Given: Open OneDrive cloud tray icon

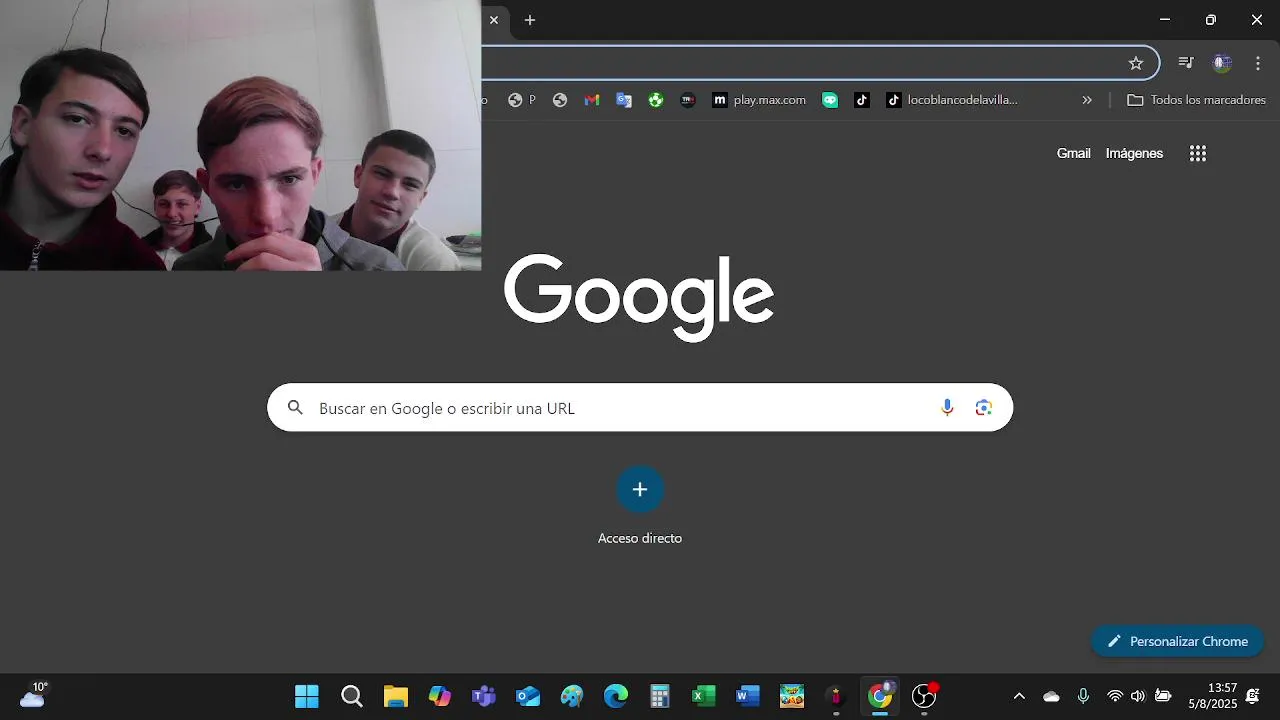Looking at the screenshot, I should (1051, 696).
